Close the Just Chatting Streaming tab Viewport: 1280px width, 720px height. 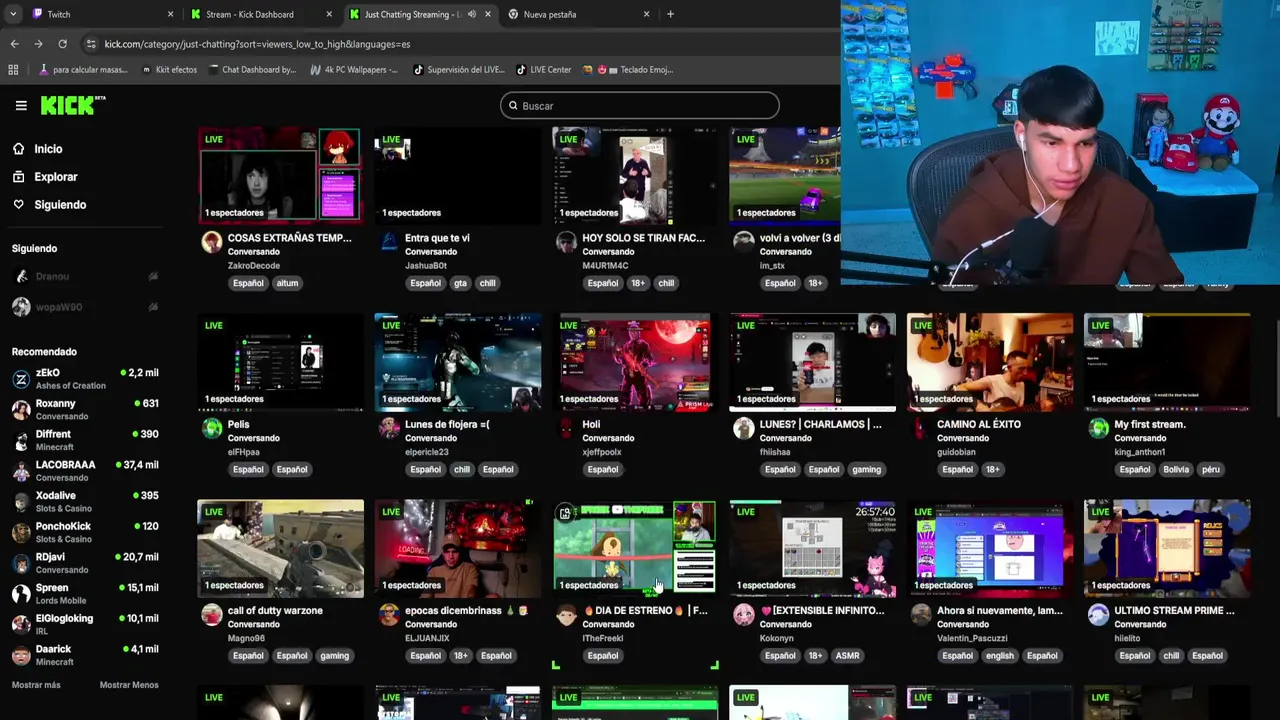point(488,14)
